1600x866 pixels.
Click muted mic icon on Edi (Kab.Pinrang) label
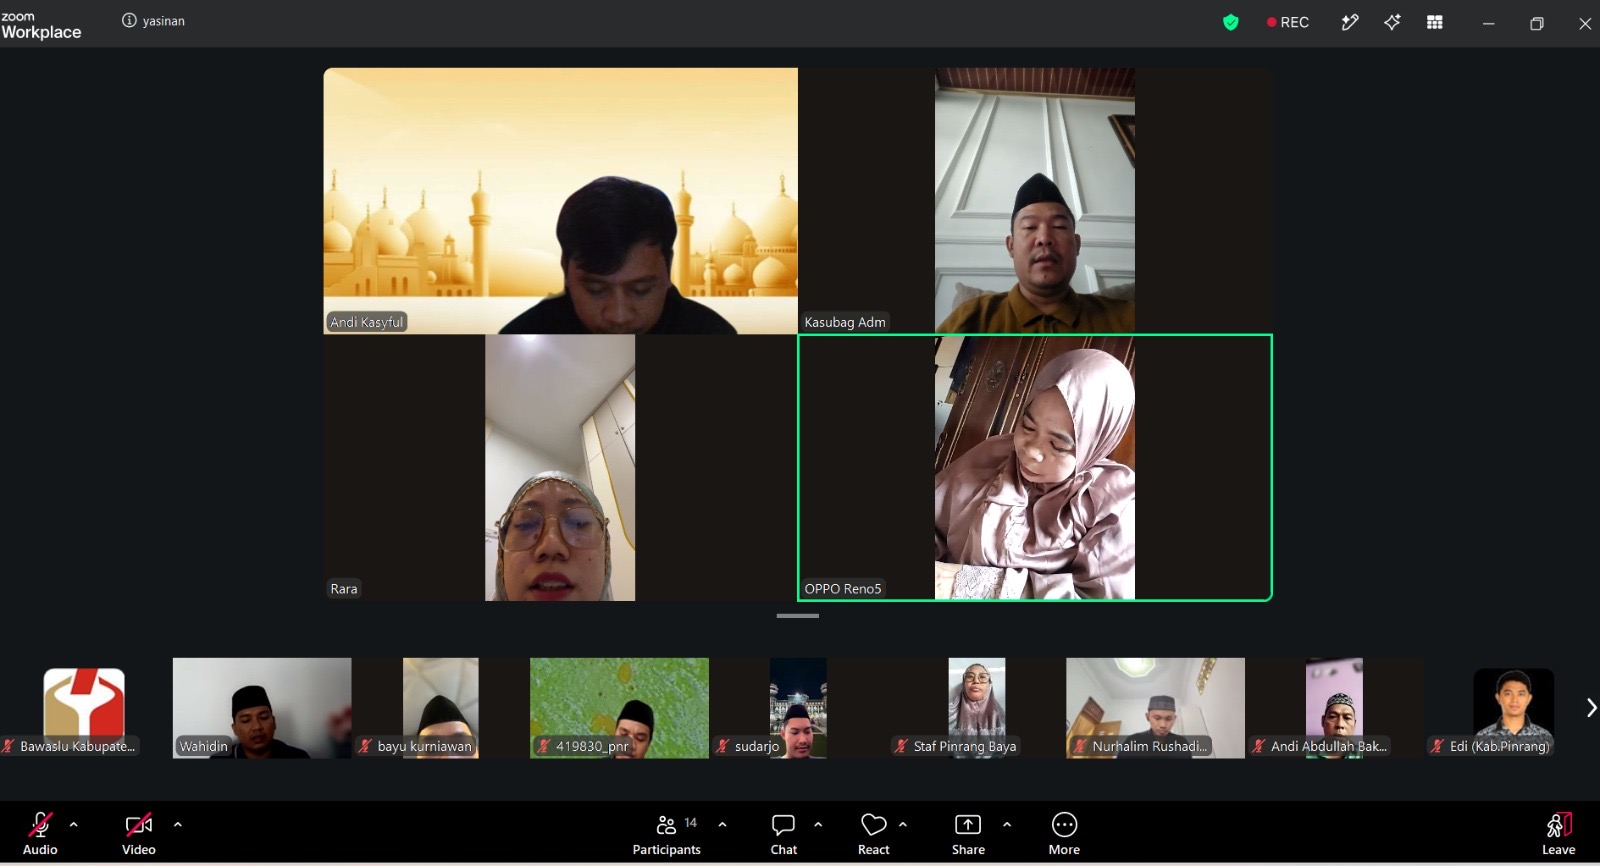click(1437, 746)
